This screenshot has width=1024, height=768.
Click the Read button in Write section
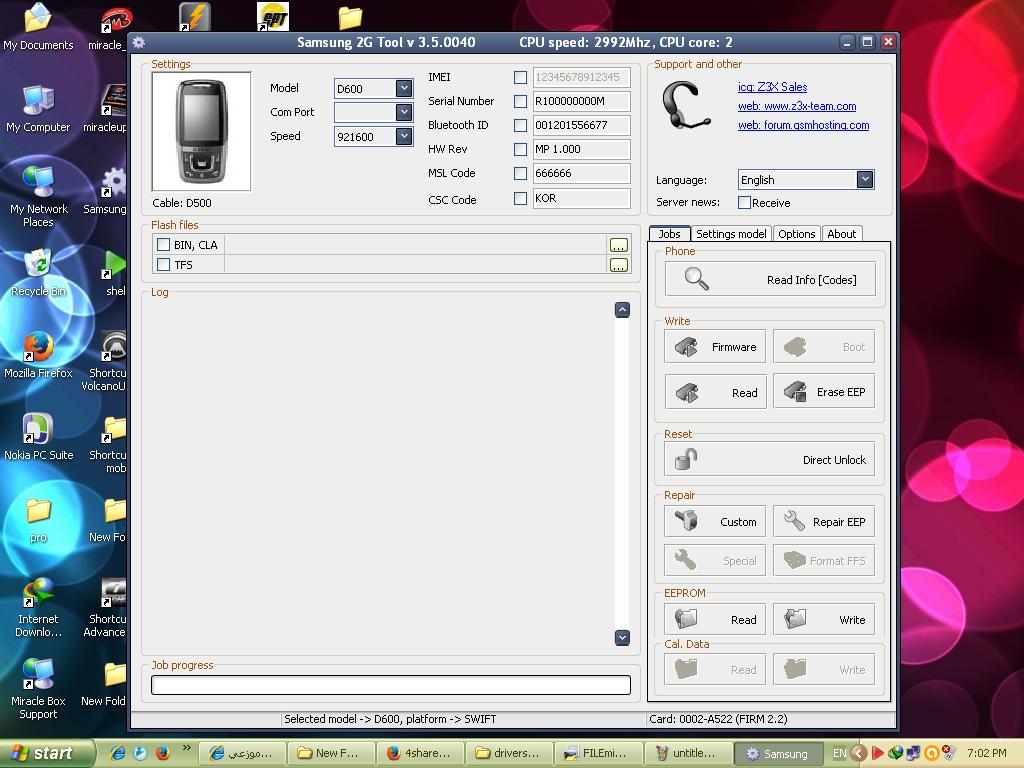click(715, 392)
